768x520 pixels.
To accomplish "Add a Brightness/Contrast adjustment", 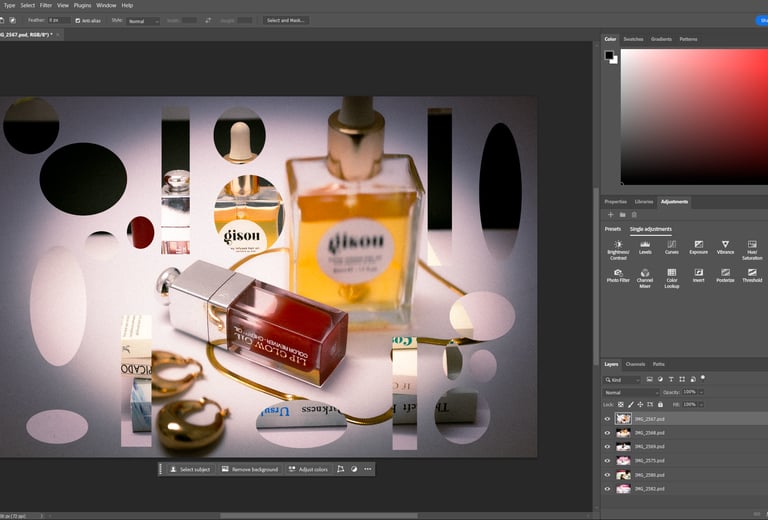I will (x=618, y=245).
